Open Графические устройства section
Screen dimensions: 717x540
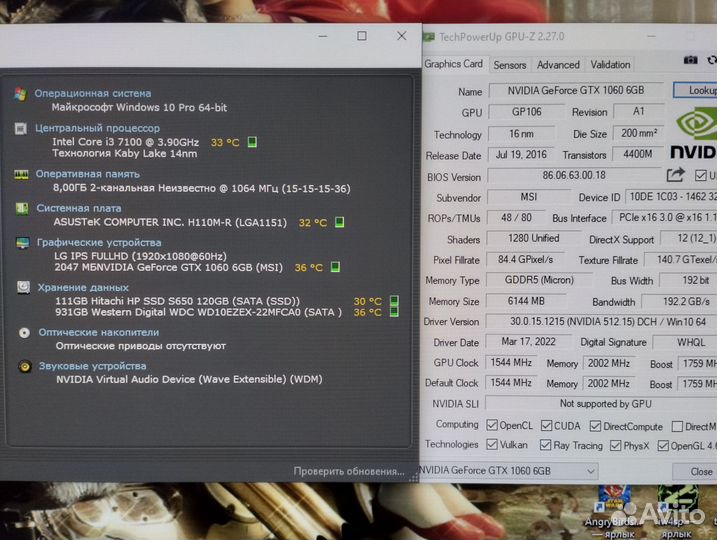[x=98, y=243]
